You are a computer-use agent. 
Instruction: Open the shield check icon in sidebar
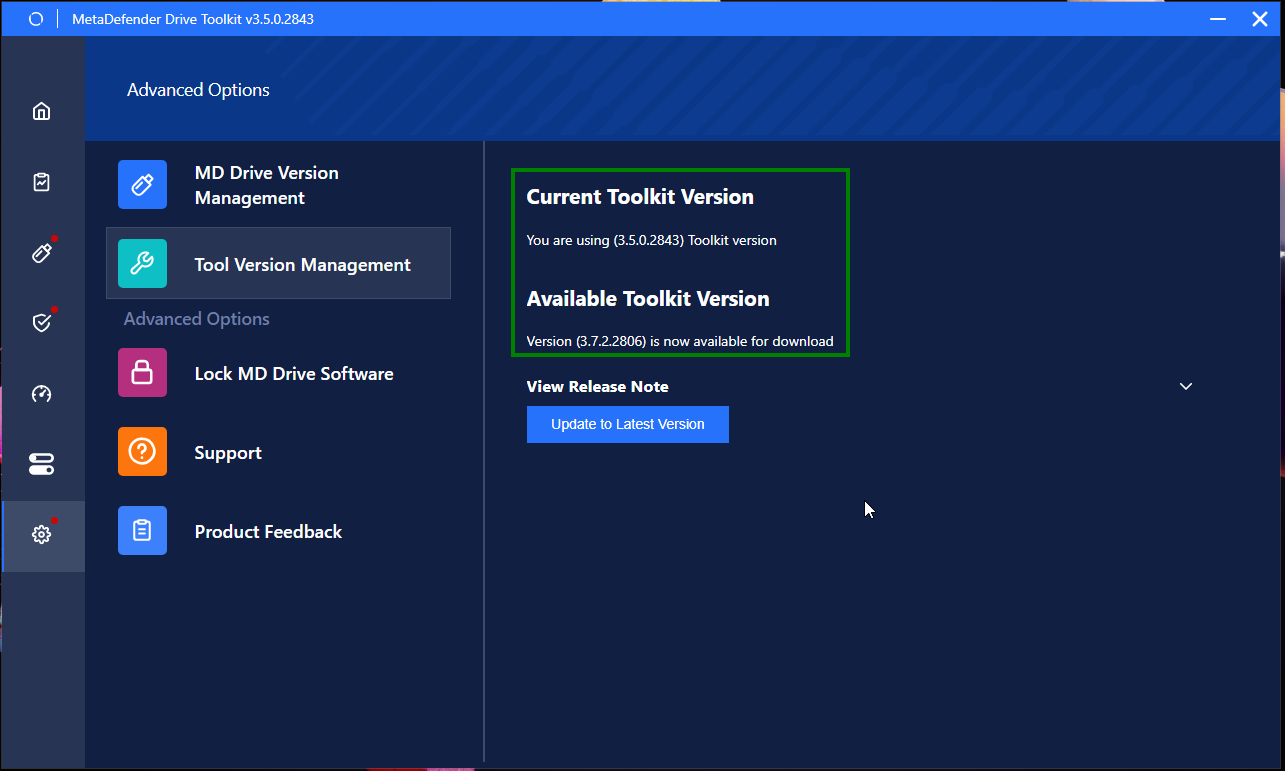pyautogui.click(x=41, y=323)
